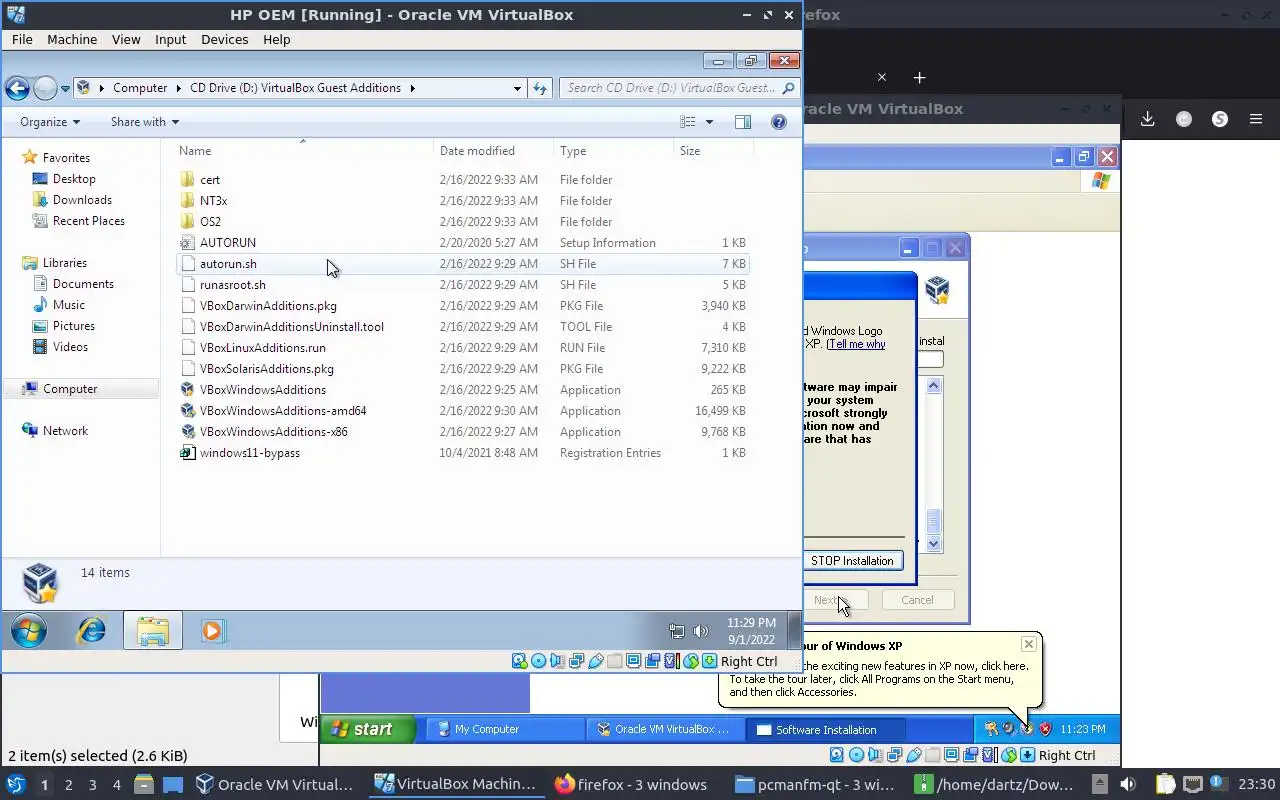Image resolution: width=1280 pixels, height=800 pixels.
Task: Open Explorer Help question mark icon
Action: click(779, 122)
